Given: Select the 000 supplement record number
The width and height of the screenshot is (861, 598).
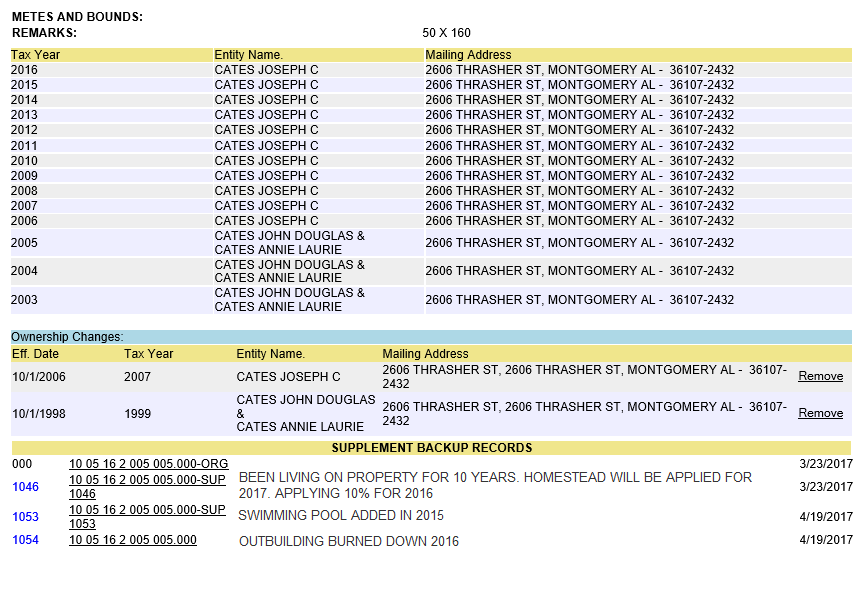Looking at the screenshot, I should (x=22, y=463).
